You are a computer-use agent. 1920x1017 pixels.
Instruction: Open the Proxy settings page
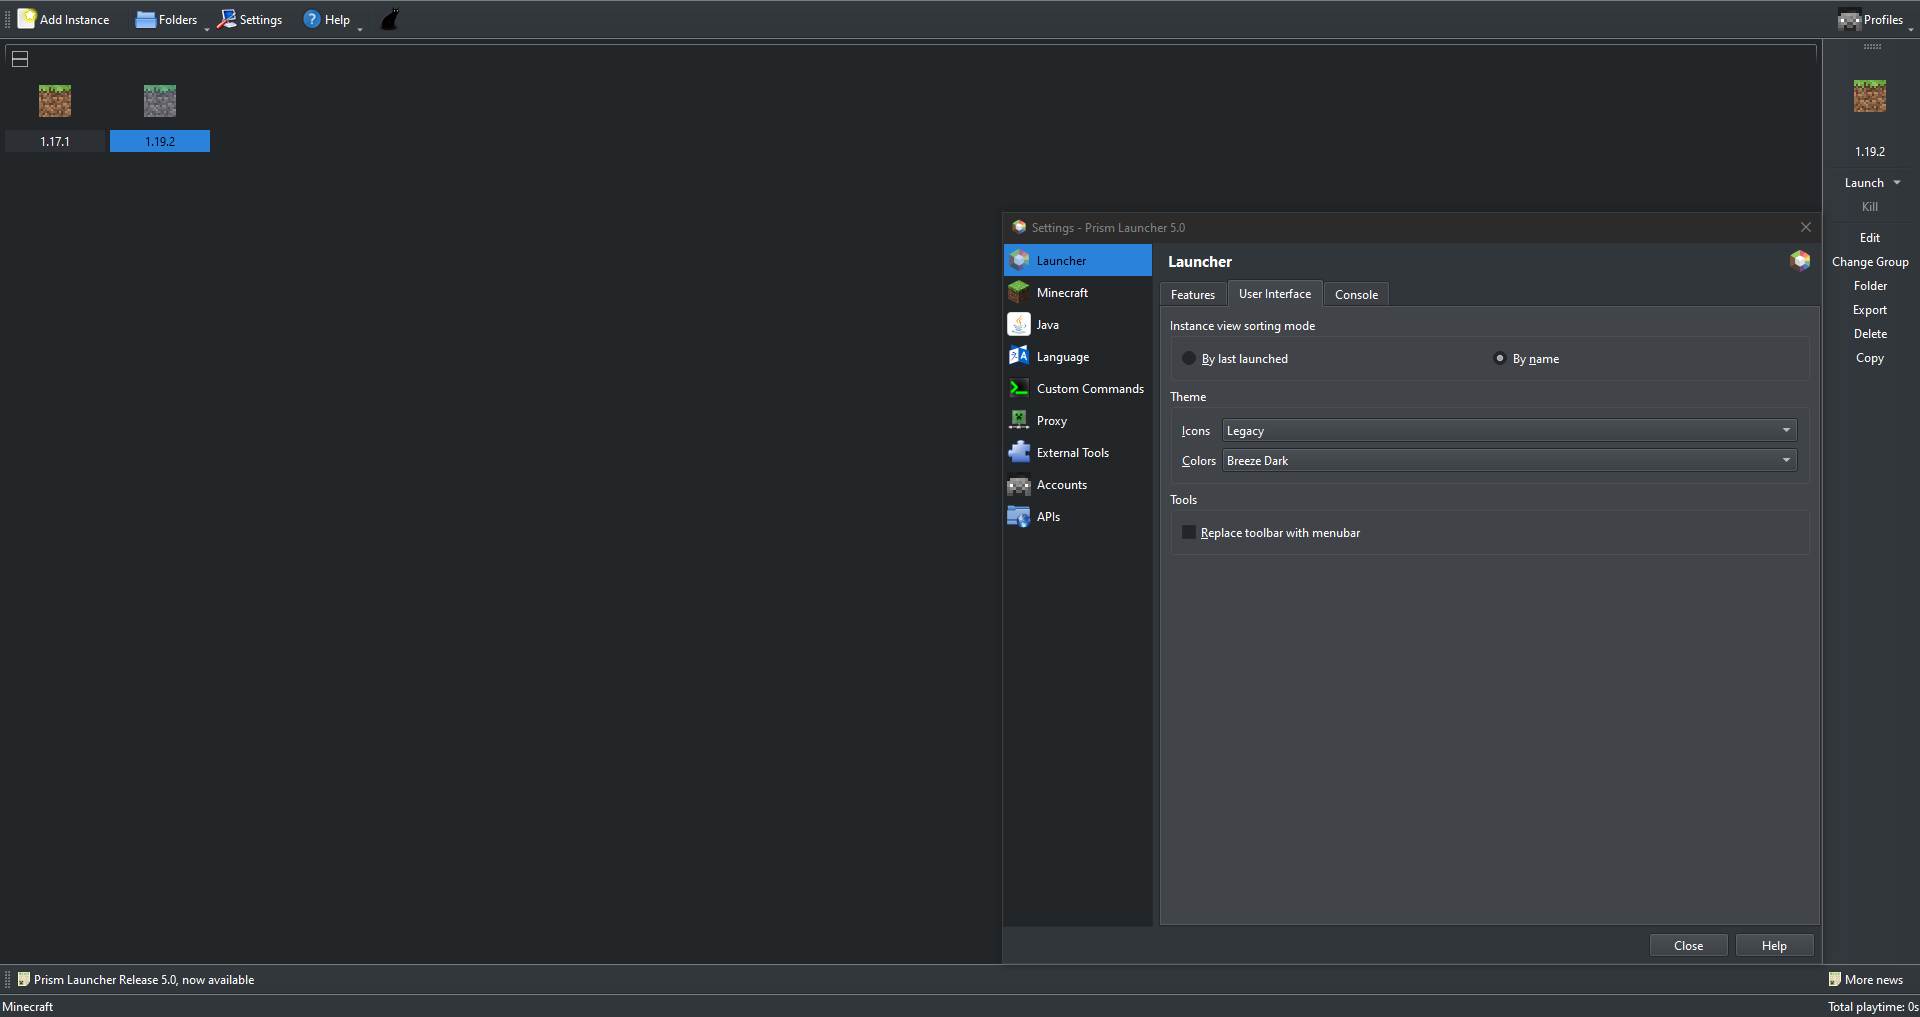click(1078, 421)
